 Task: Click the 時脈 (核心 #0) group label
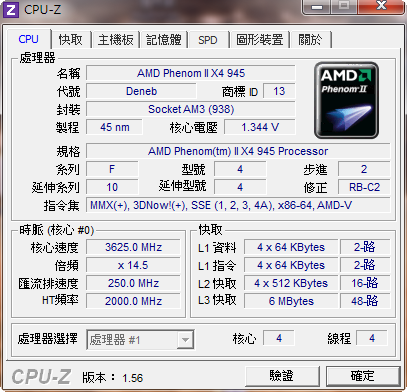[57, 230]
